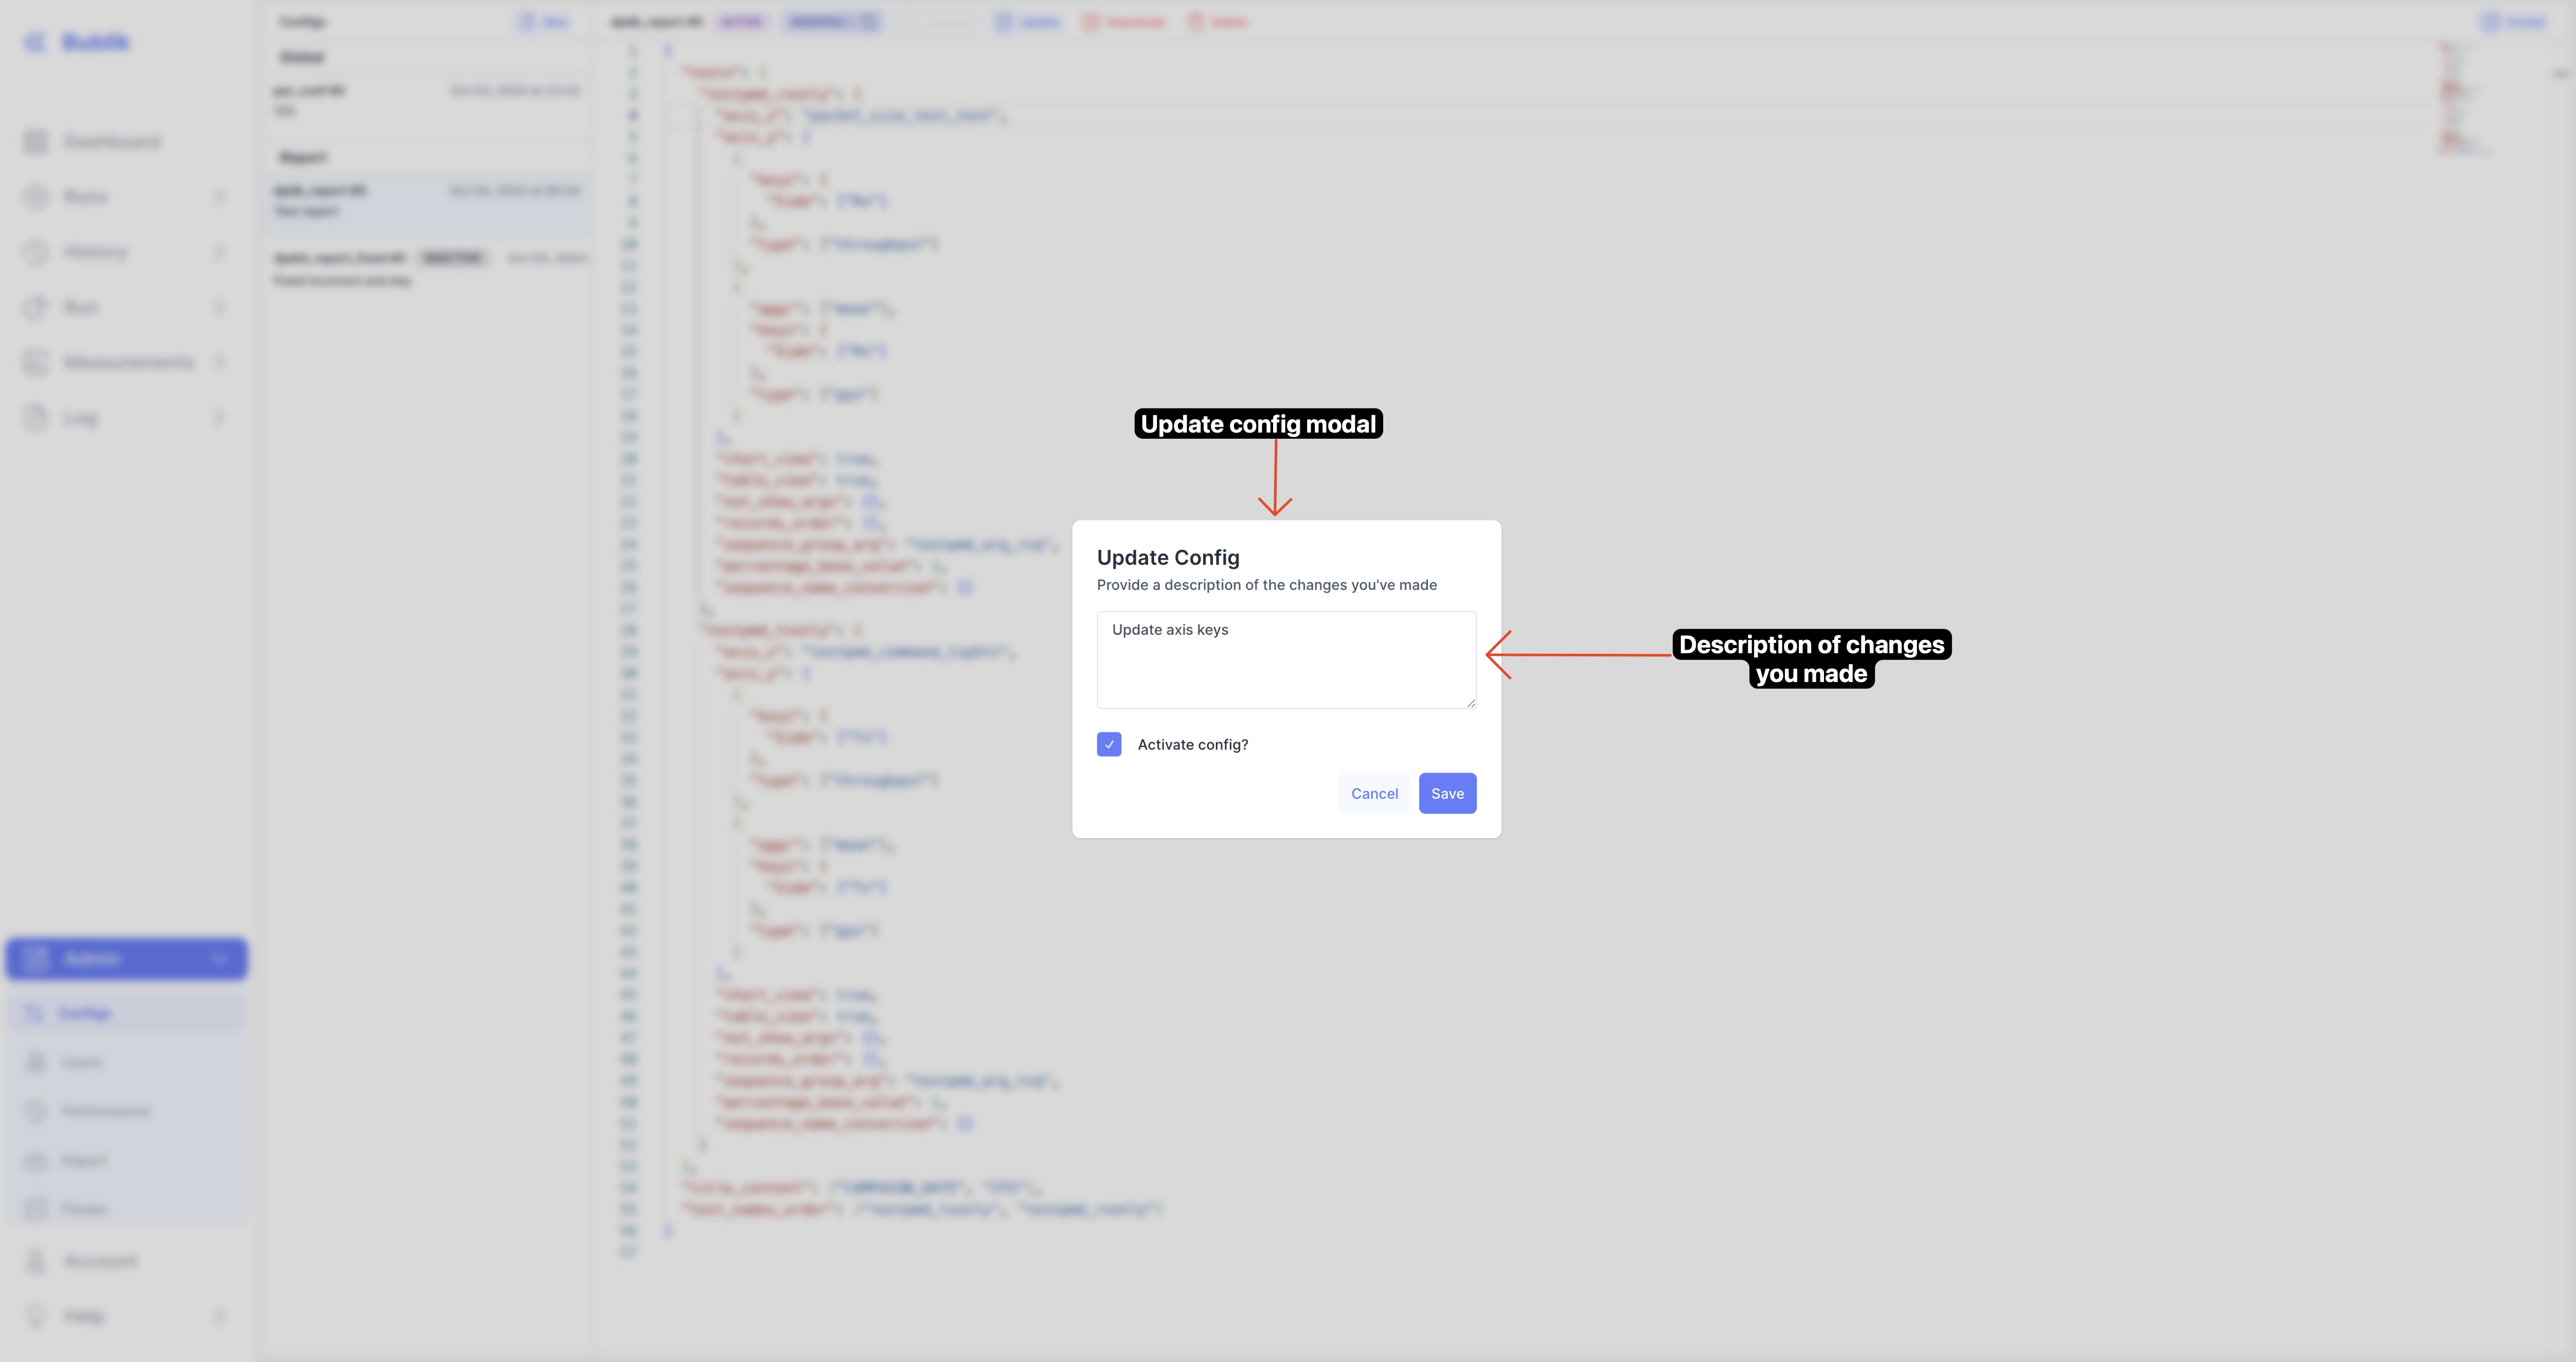The width and height of the screenshot is (2576, 1362).
Task: Switch to the Config admin menu item
Action: [x=85, y=1012]
